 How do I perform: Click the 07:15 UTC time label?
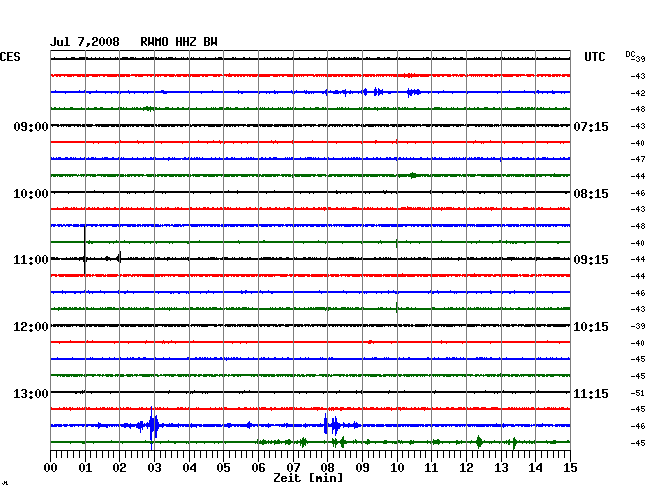[x=591, y=126]
